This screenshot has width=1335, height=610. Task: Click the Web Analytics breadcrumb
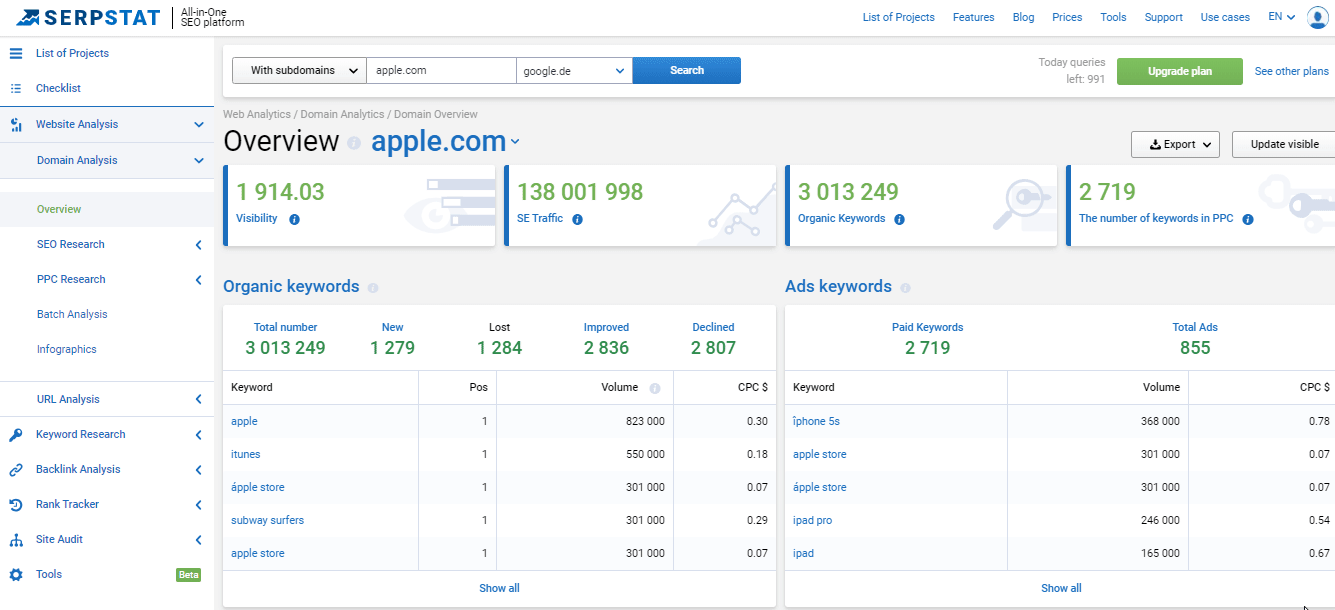(257, 114)
